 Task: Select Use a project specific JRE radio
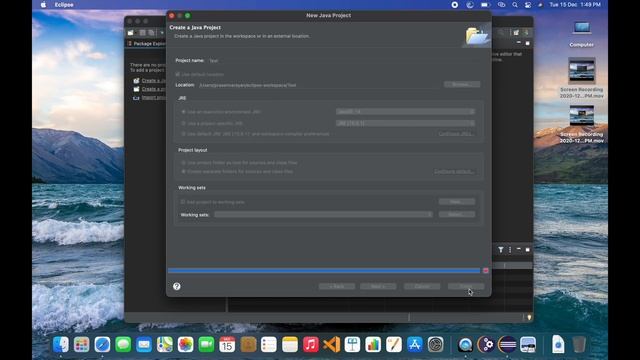[184, 123]
